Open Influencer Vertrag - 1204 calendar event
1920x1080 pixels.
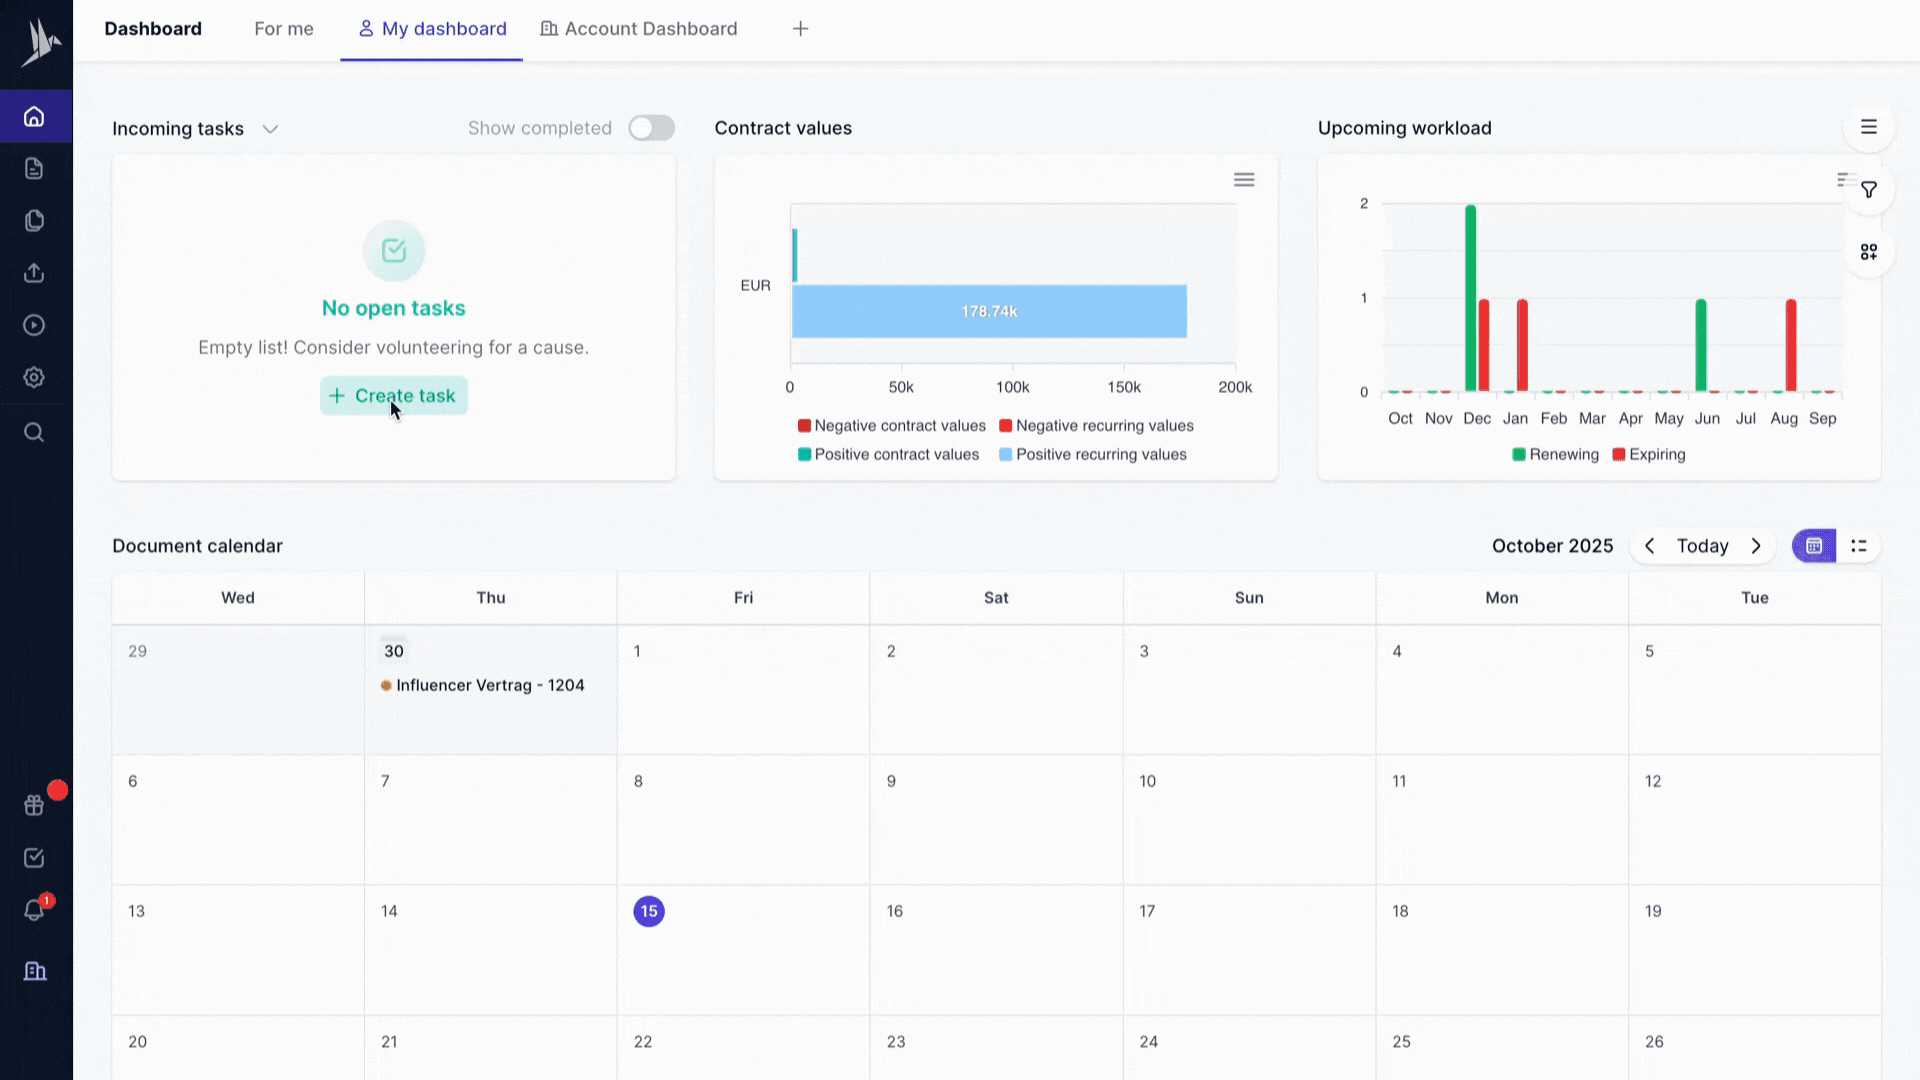point(483,685)
